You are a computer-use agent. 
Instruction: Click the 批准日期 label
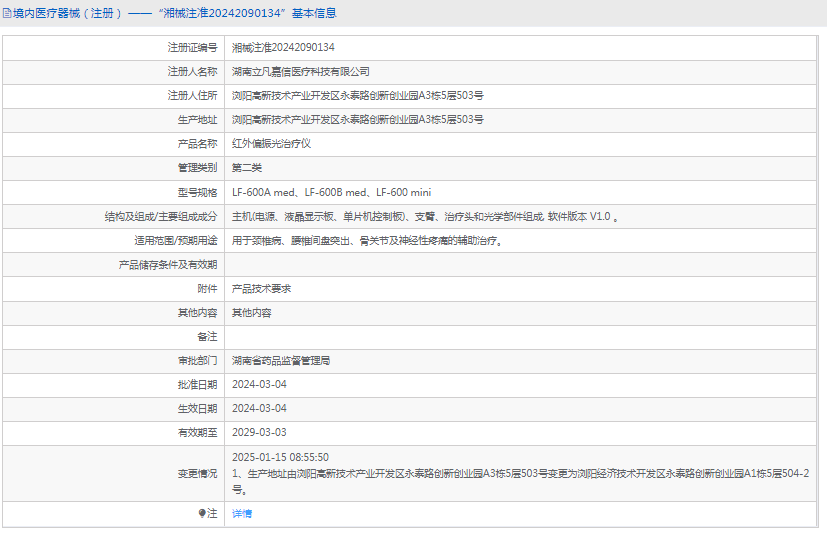197,385
